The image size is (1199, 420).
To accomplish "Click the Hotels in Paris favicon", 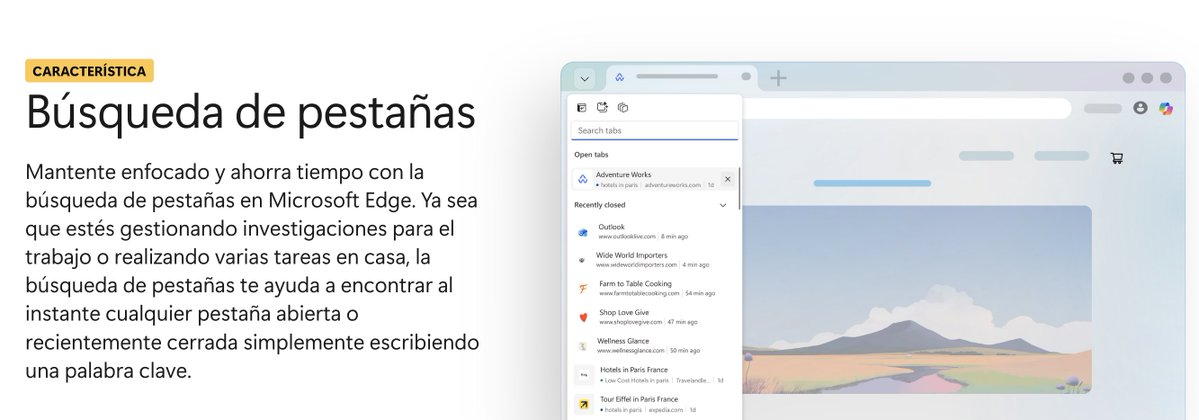I will [583, 375].
